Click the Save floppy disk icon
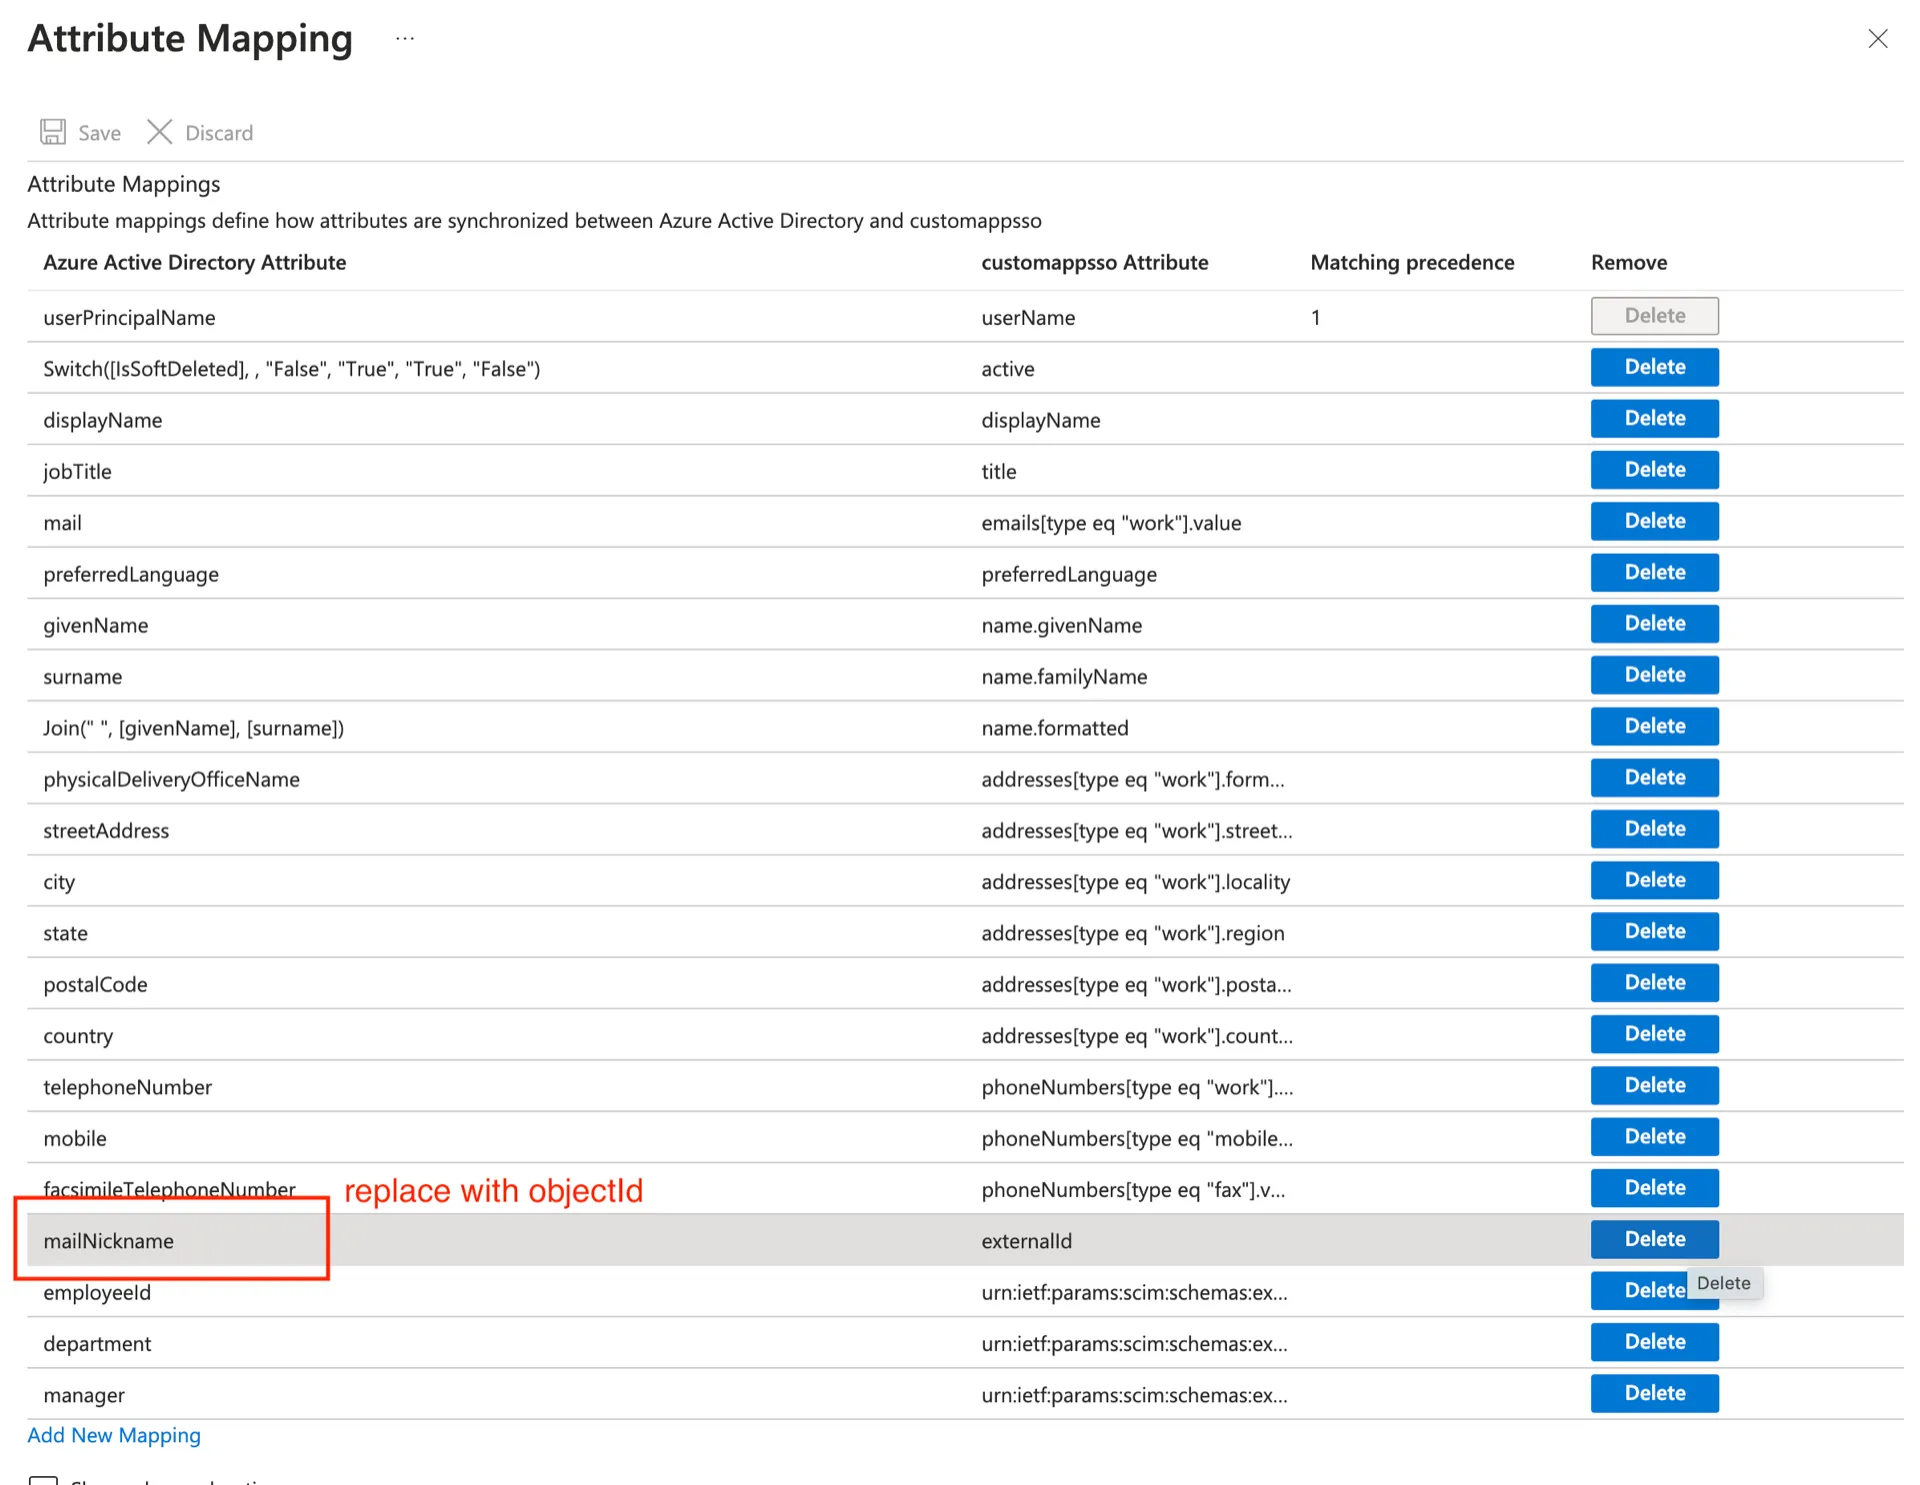 (52, 132)
